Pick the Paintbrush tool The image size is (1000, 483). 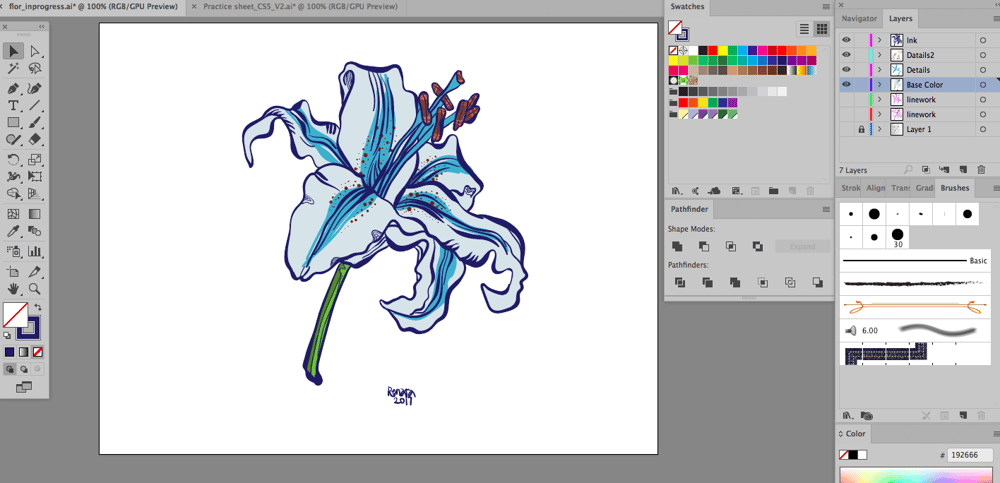[35, 122]
